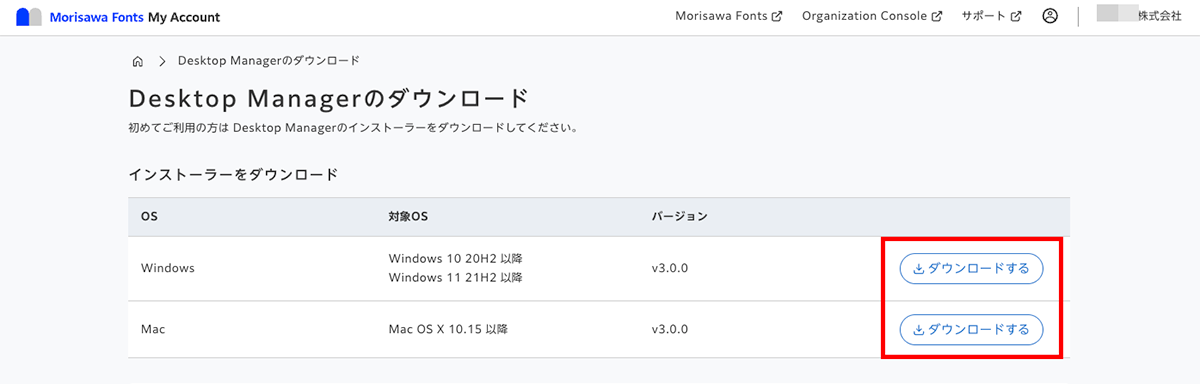Click the My Account title text
Screen dimensions: 1200x384
click(x=184, y=17)
